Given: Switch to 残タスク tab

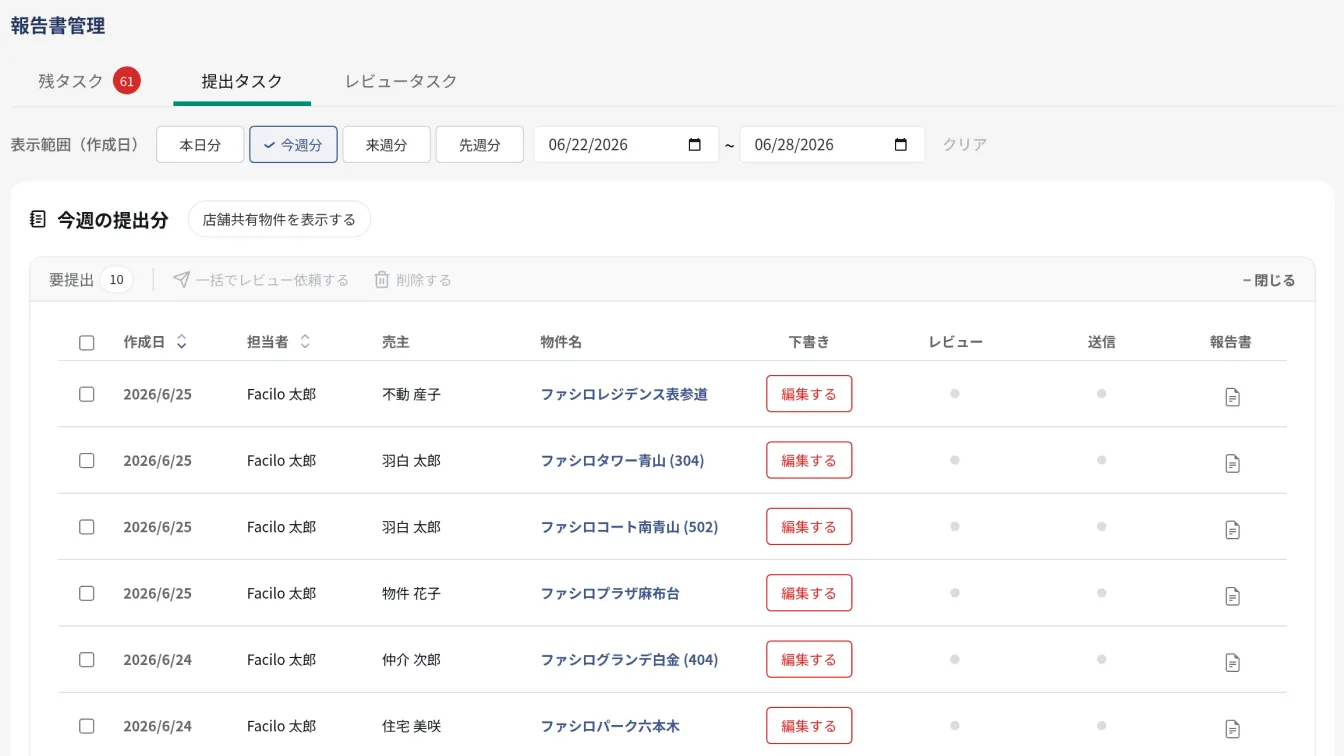Looking at the screenshot, I should pos(89,81).
